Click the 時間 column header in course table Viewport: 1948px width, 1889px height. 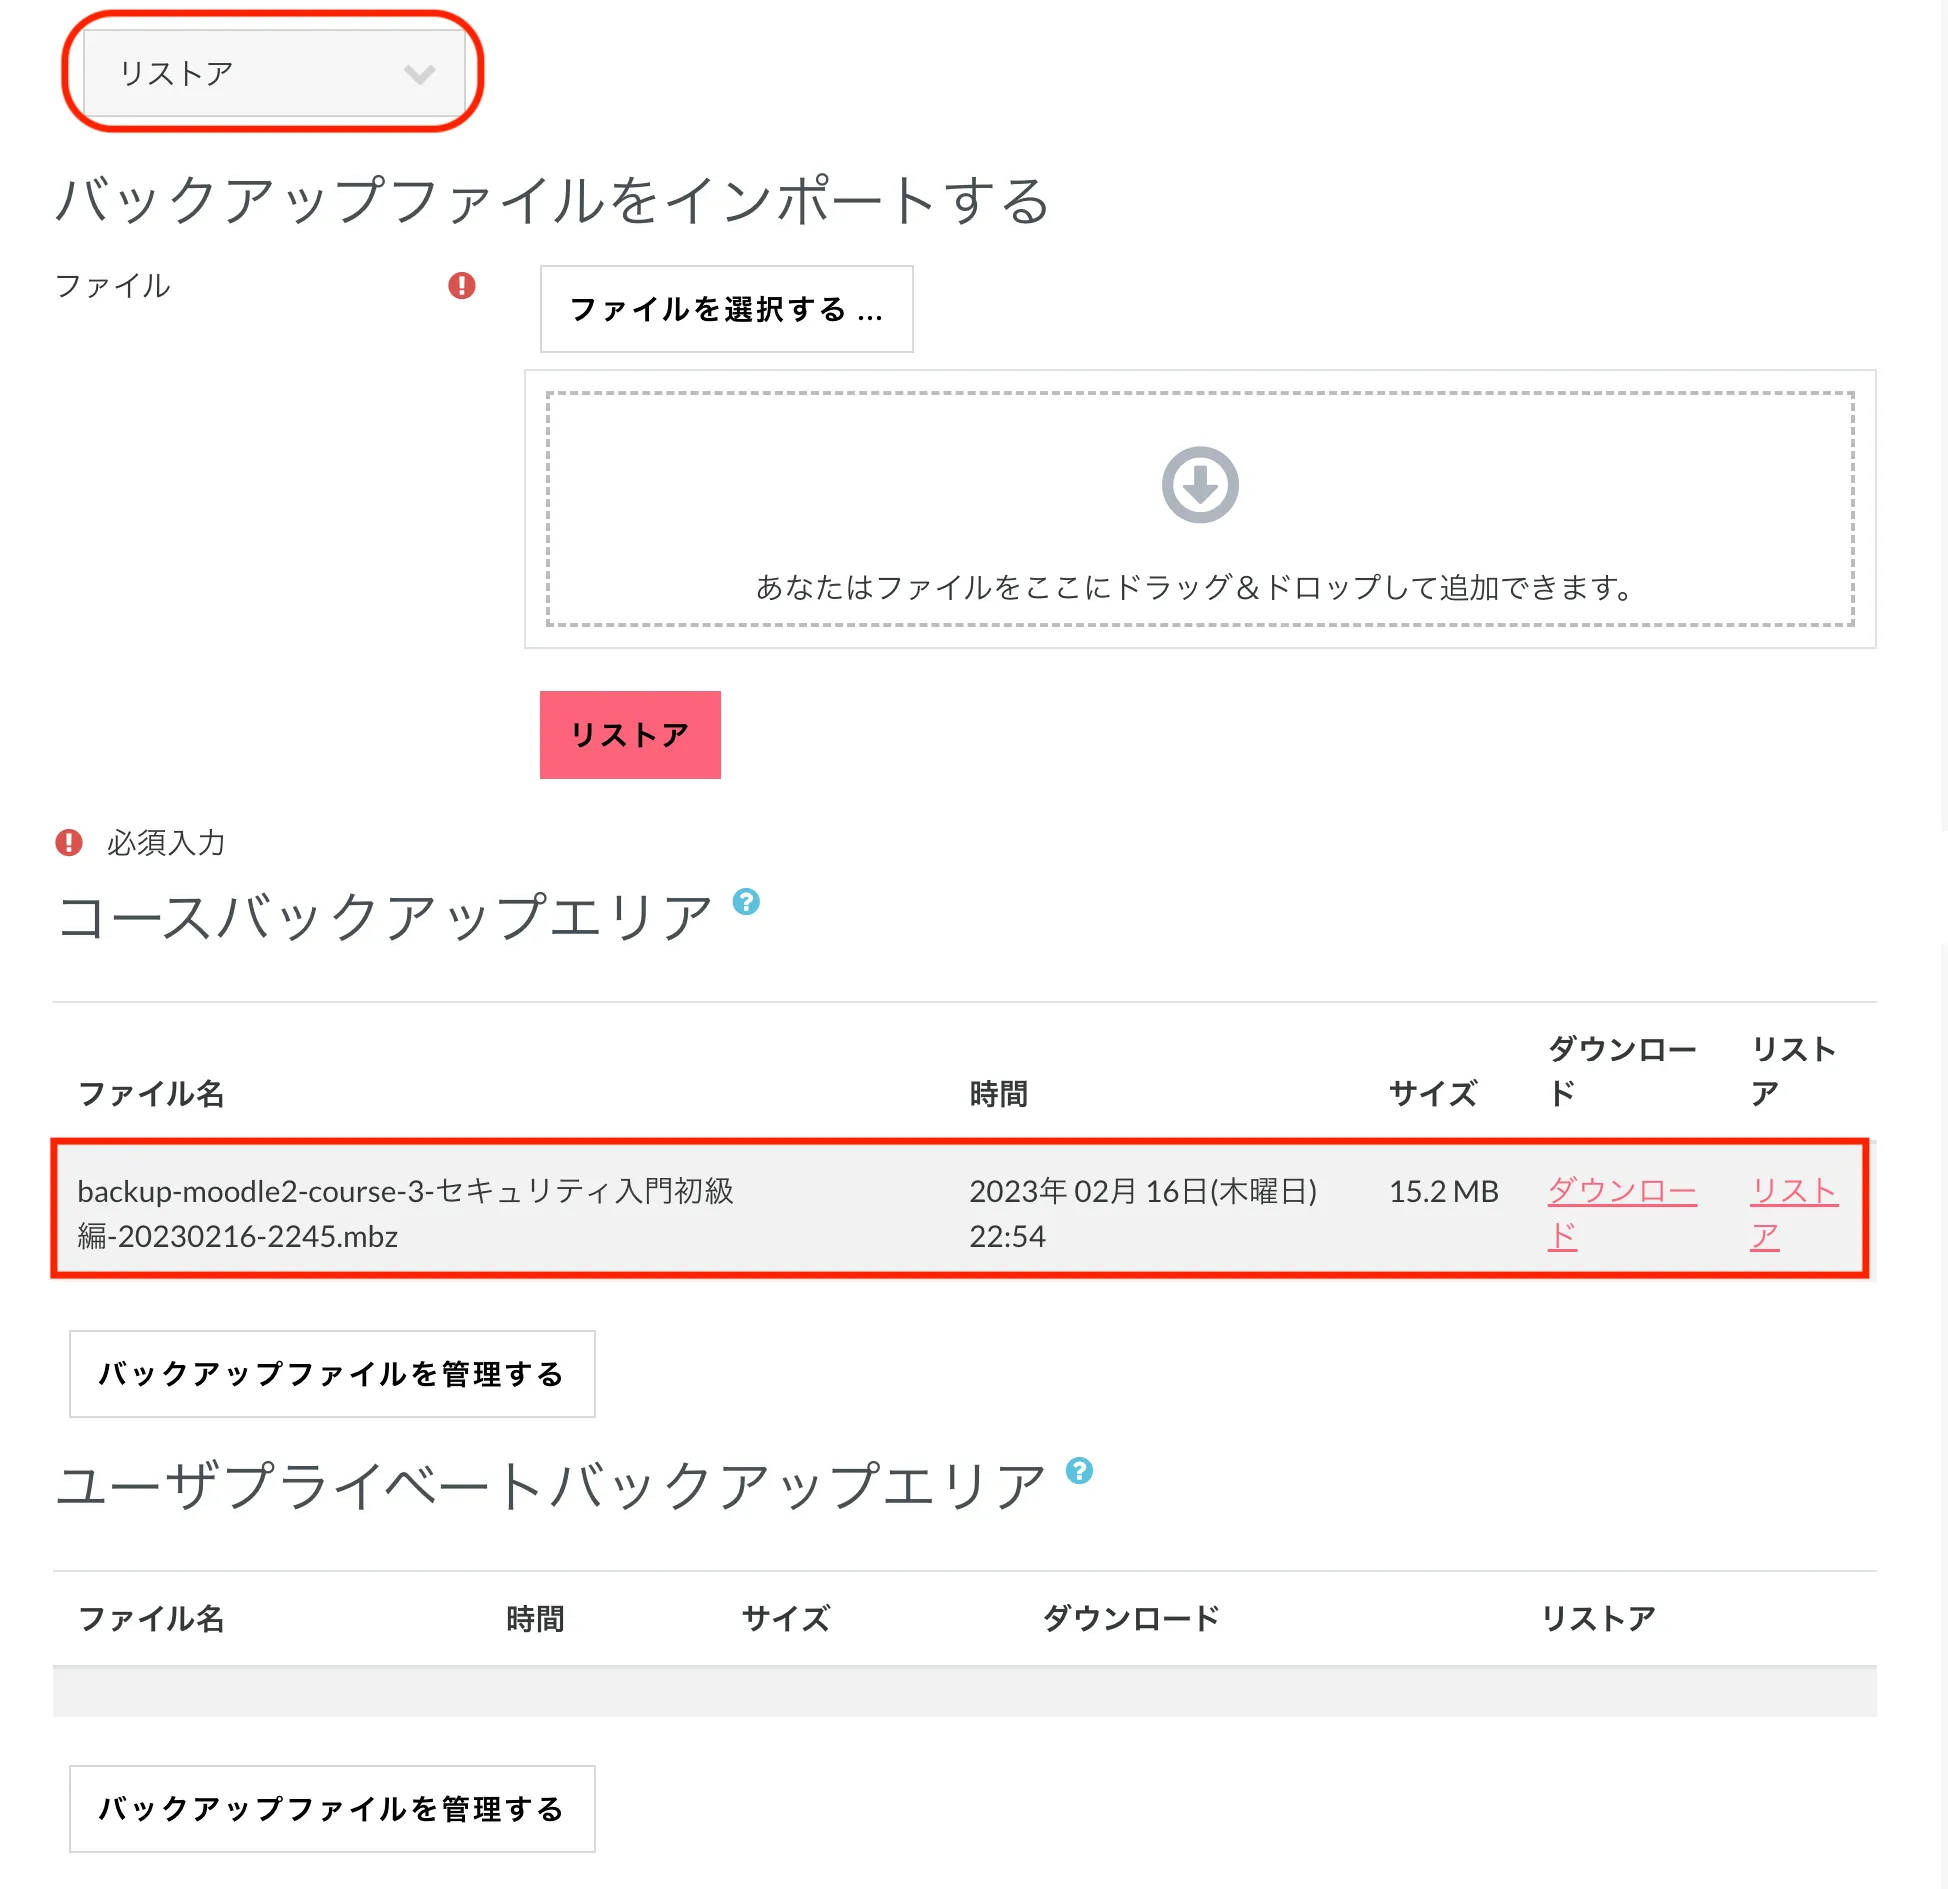pyautogui.click(x=998, y=1093)
